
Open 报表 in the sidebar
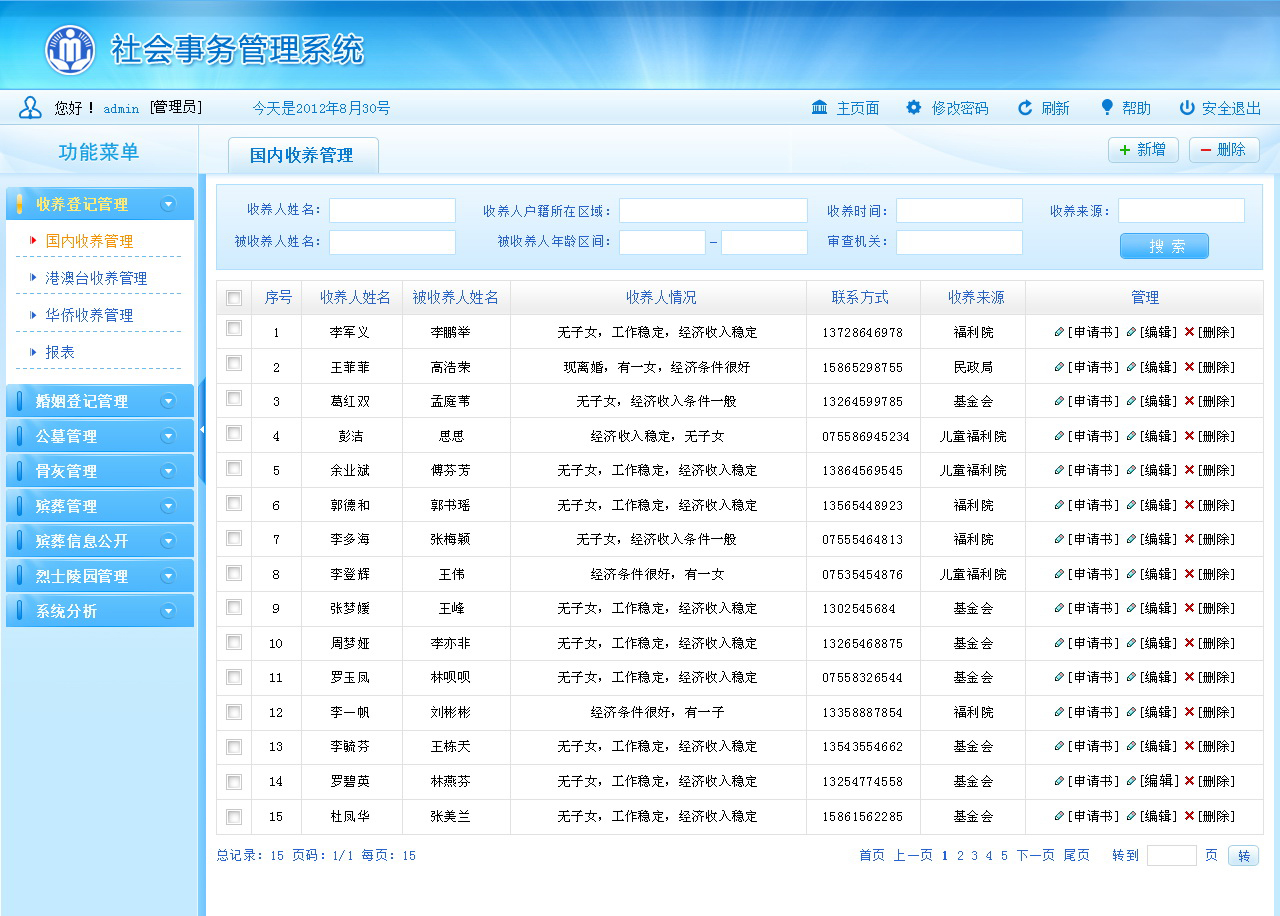pyautogui.click(x=60, y=352)
